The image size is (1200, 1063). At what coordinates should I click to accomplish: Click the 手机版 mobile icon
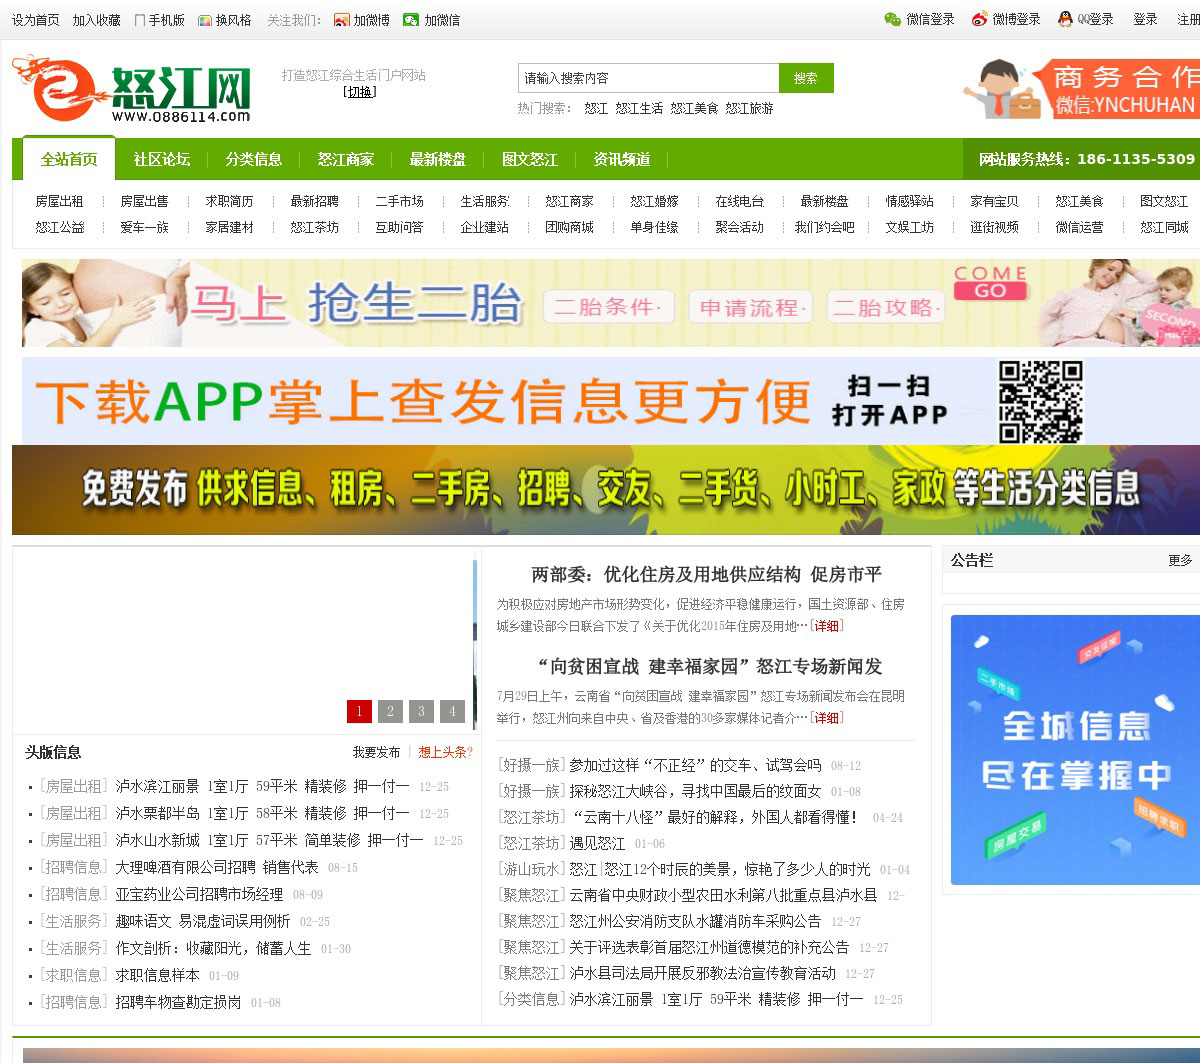[140, 20]
